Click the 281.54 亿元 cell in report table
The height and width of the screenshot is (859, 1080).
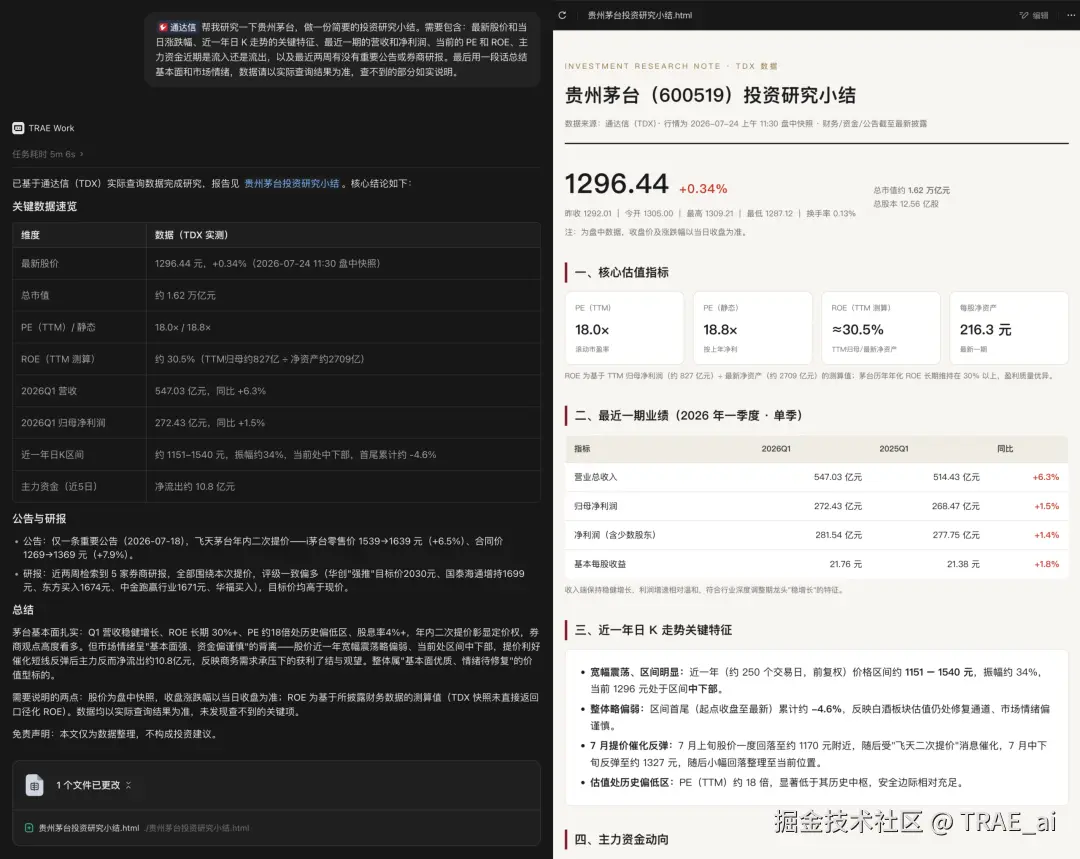(x=838, y=535)
